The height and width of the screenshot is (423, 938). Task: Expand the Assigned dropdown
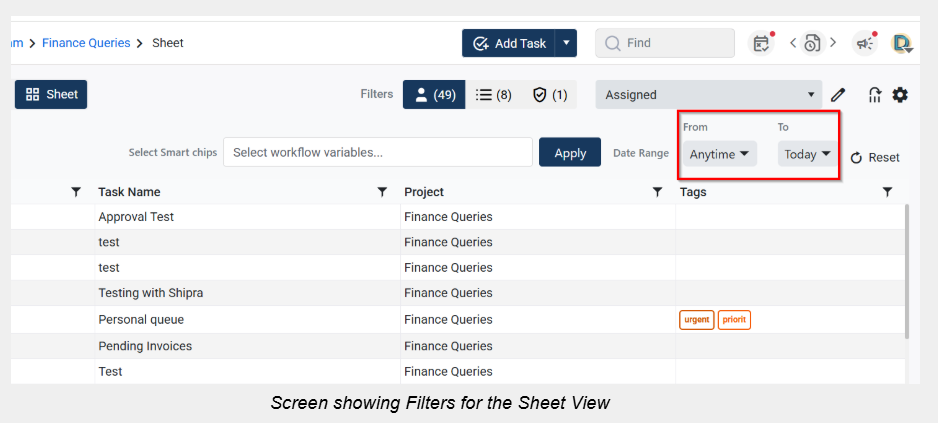709,95
